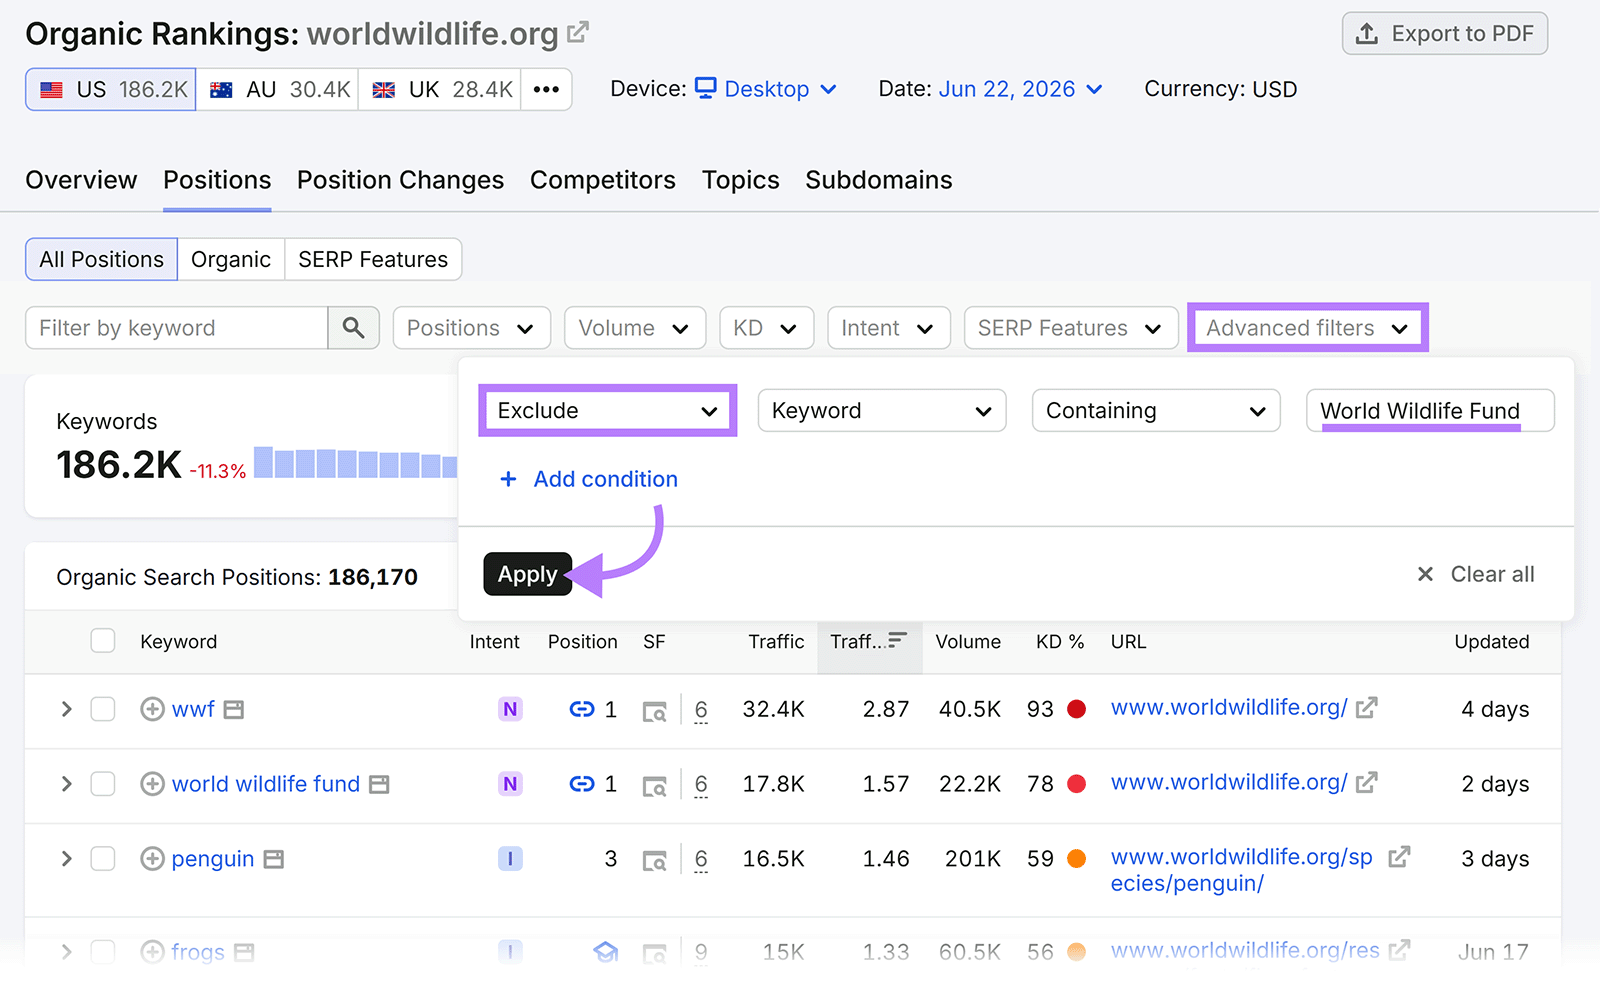Select the US 186.2K database
This screenshot has width=1600, height=991.
[111, 89]
